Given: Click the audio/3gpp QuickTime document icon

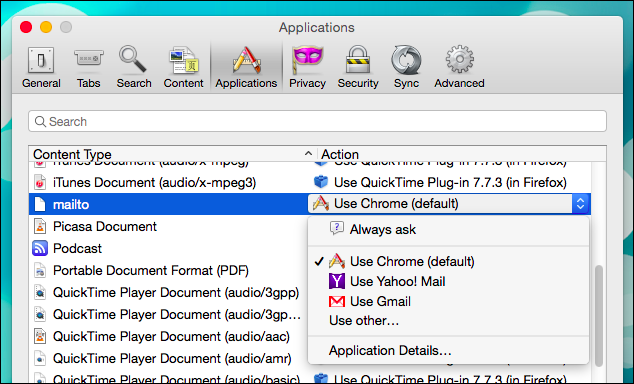Looking at the screenshot, I should click(x=40, y=292).
